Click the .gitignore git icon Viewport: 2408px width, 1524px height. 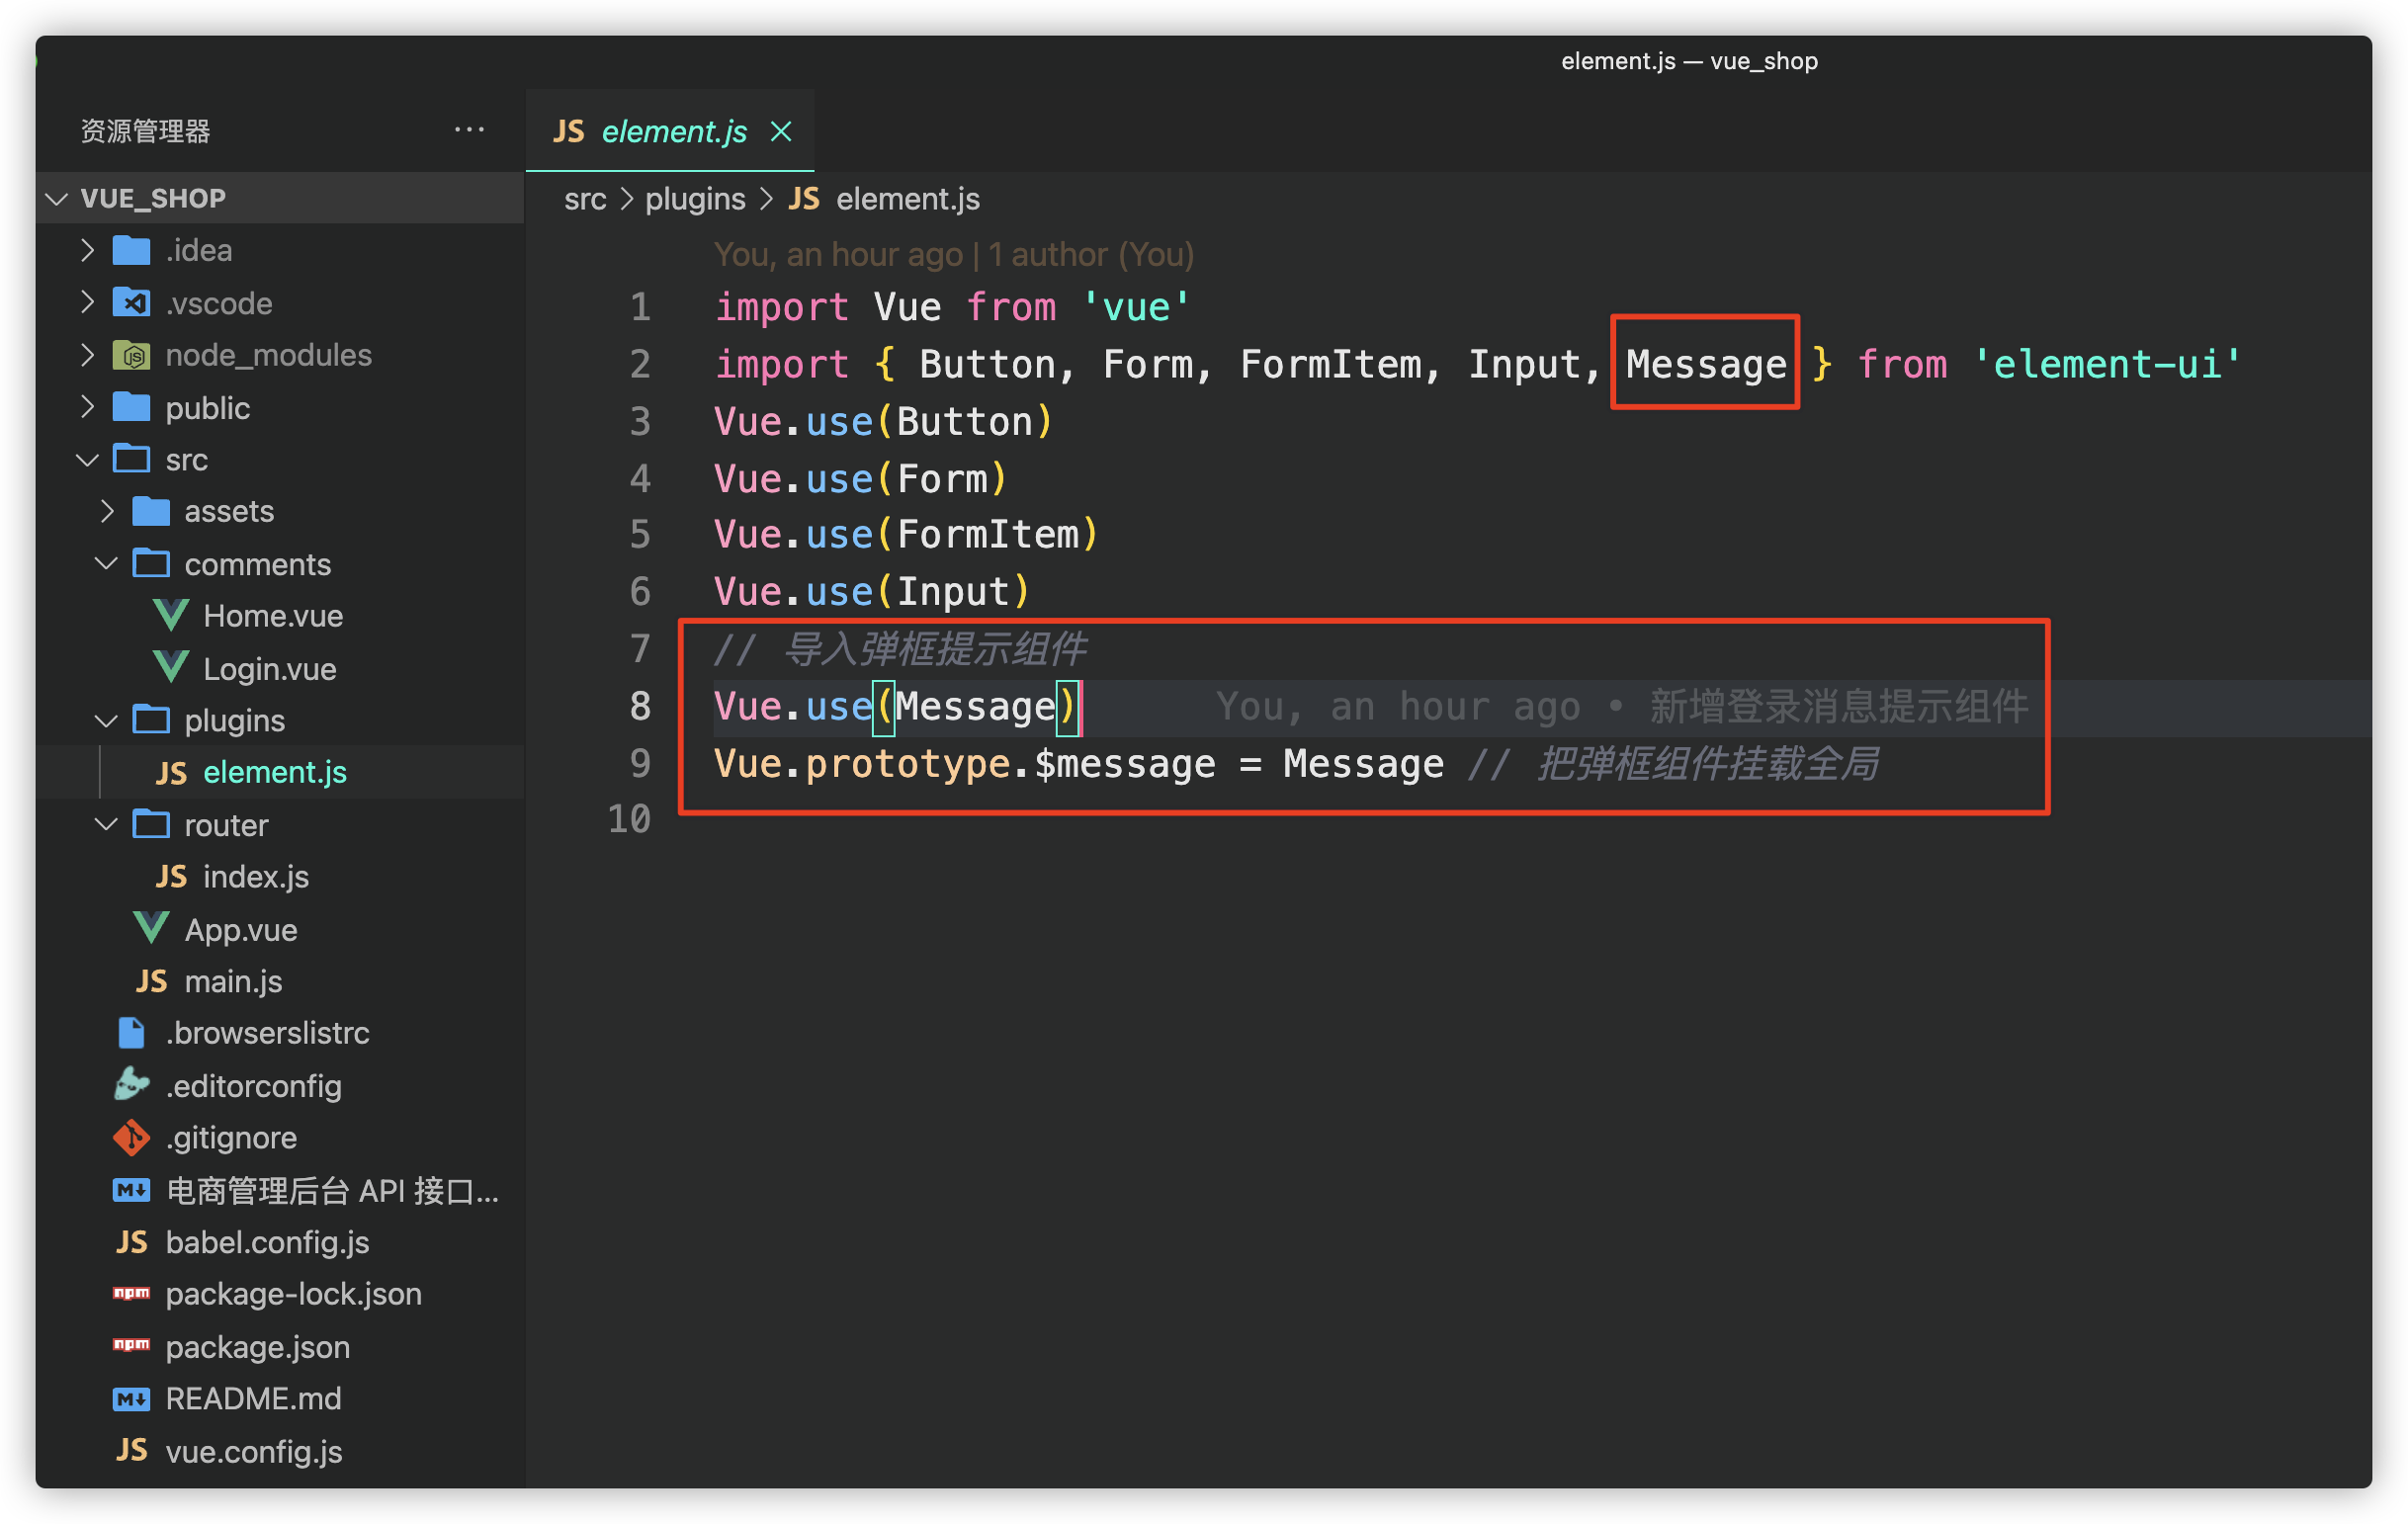tap(131, 1137)
